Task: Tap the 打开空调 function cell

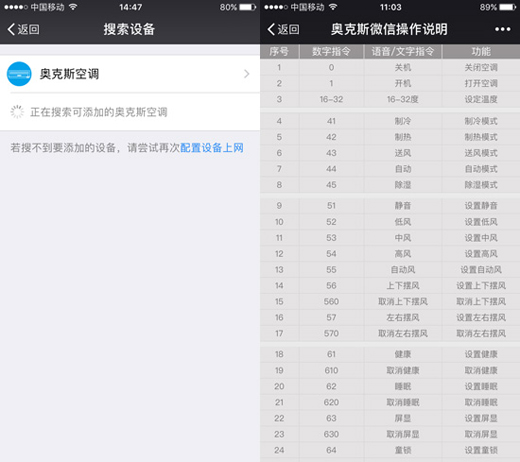Action: pyautogui.click(x=481, y=83)
